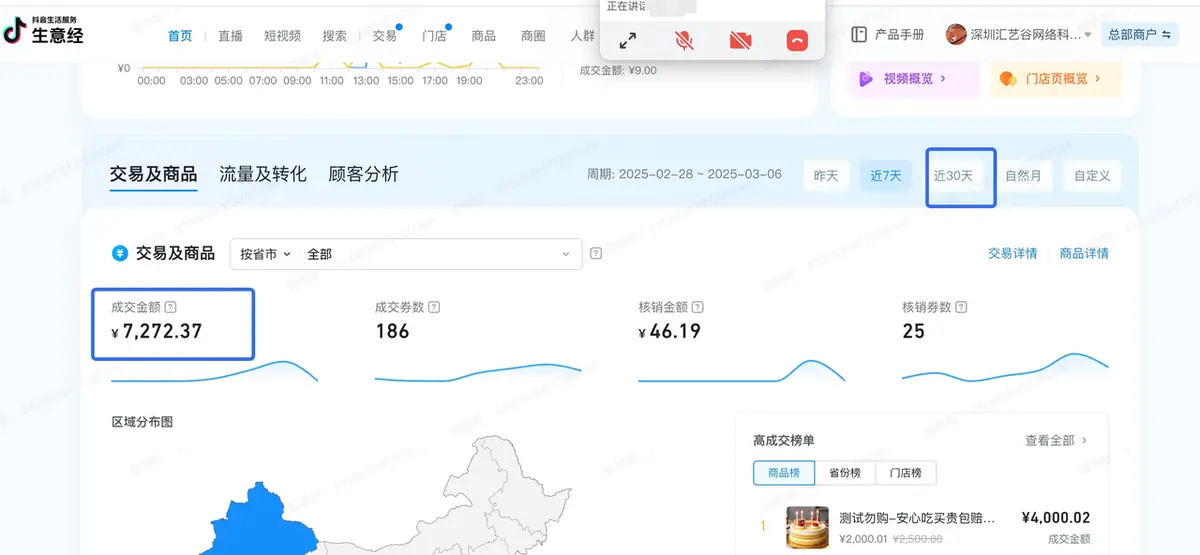The height and width of the screenshot is (555, 1200).
Task: Click the sparkline under 核销券数
Action: [x=1005, y=367]
